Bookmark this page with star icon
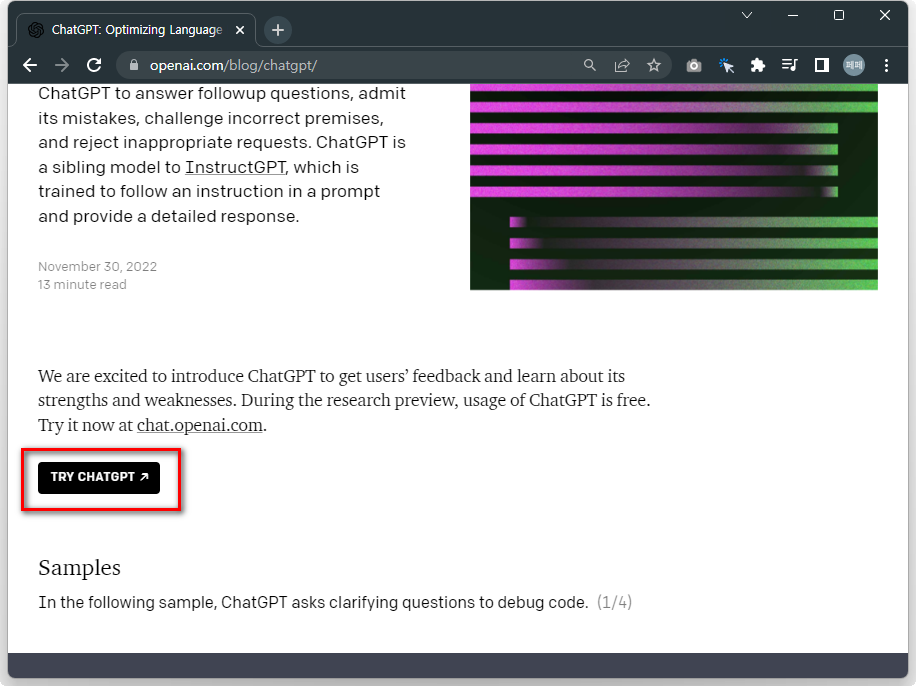 654,65
